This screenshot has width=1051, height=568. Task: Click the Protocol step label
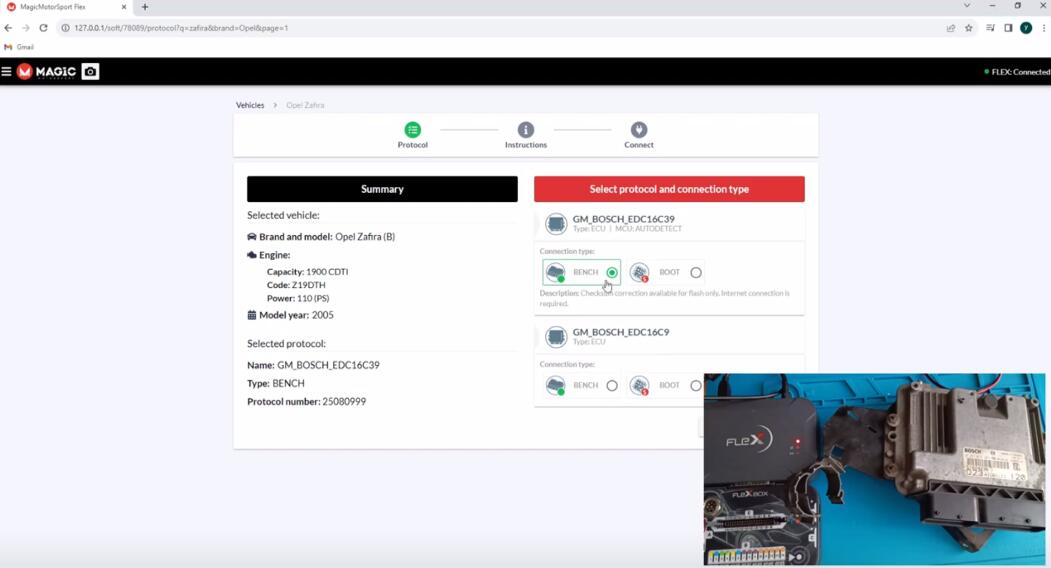[412, 145]
